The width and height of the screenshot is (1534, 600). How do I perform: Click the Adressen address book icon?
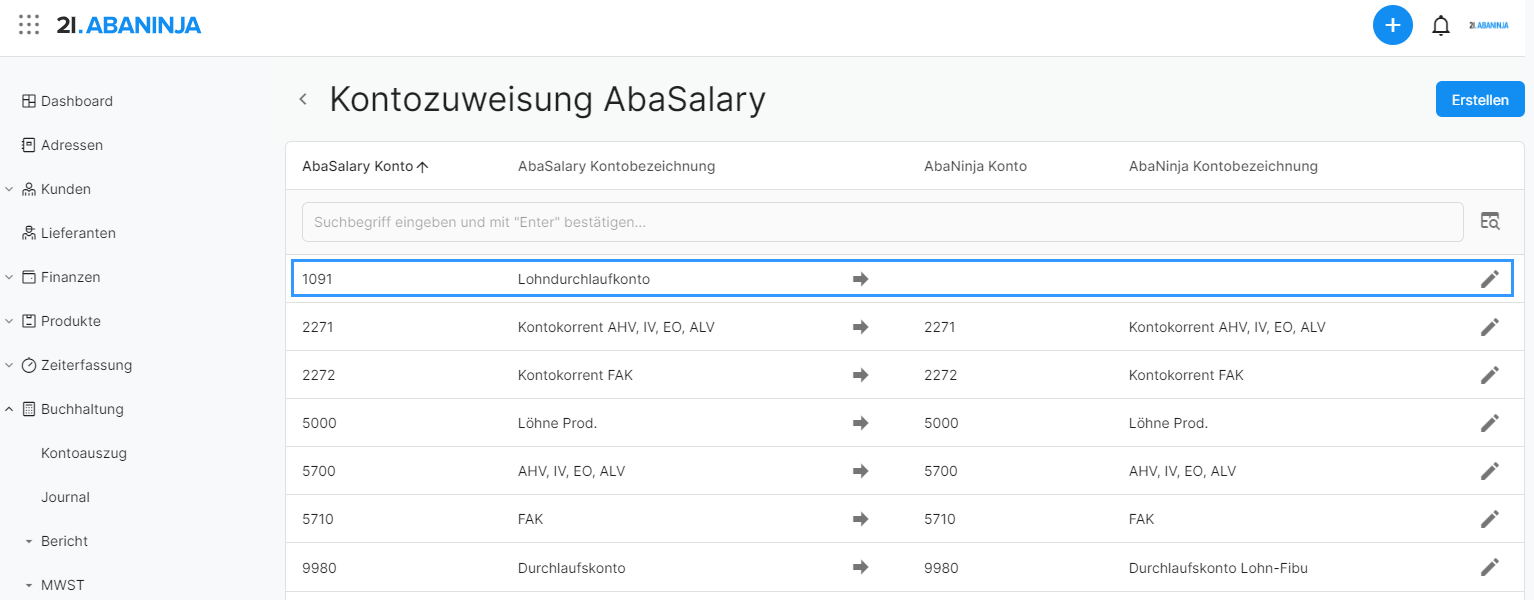pos(29,145)
